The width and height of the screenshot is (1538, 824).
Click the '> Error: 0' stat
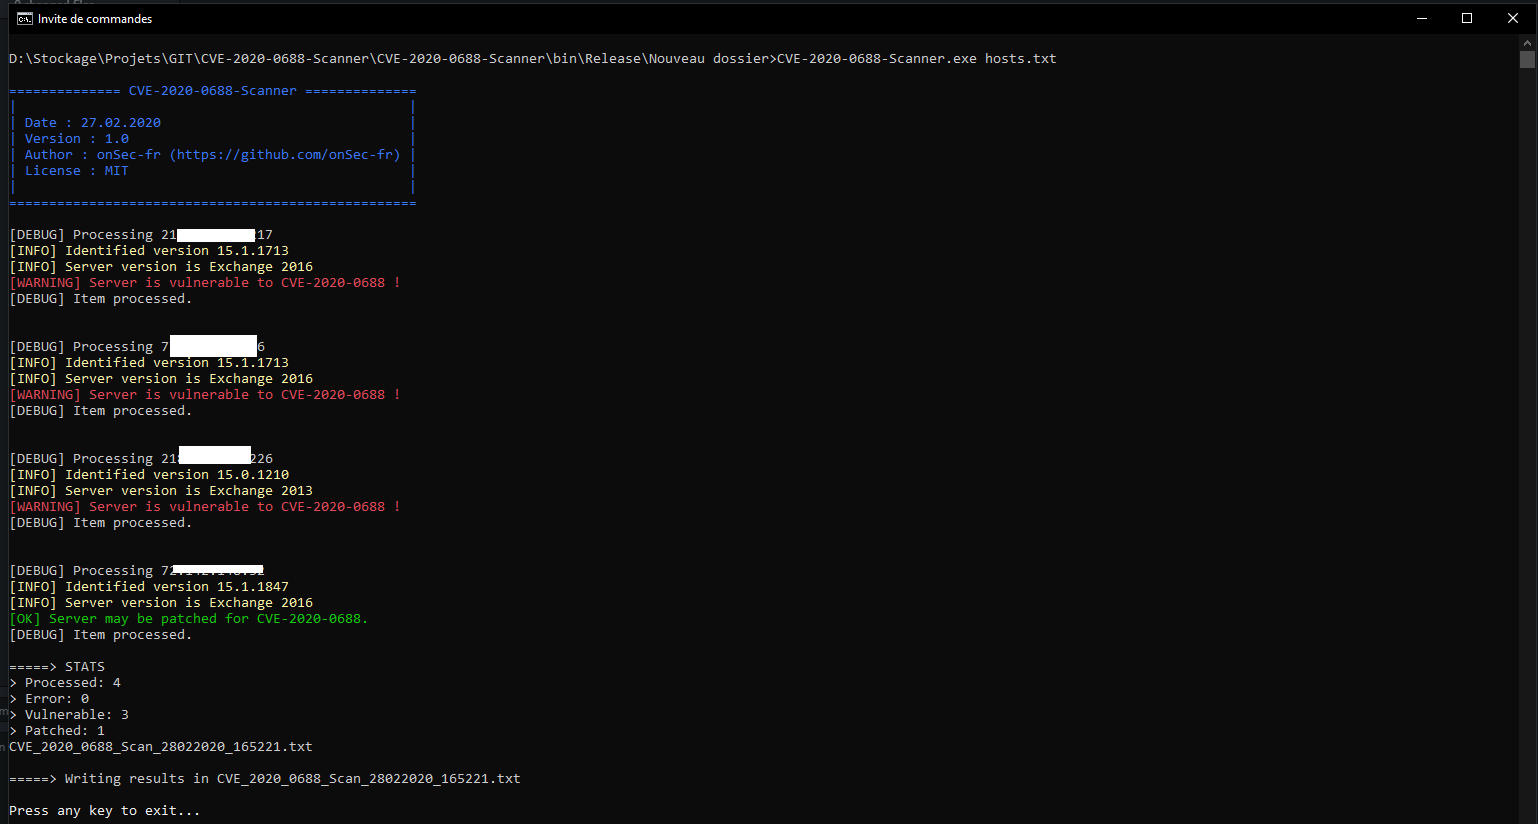[49, 699]
